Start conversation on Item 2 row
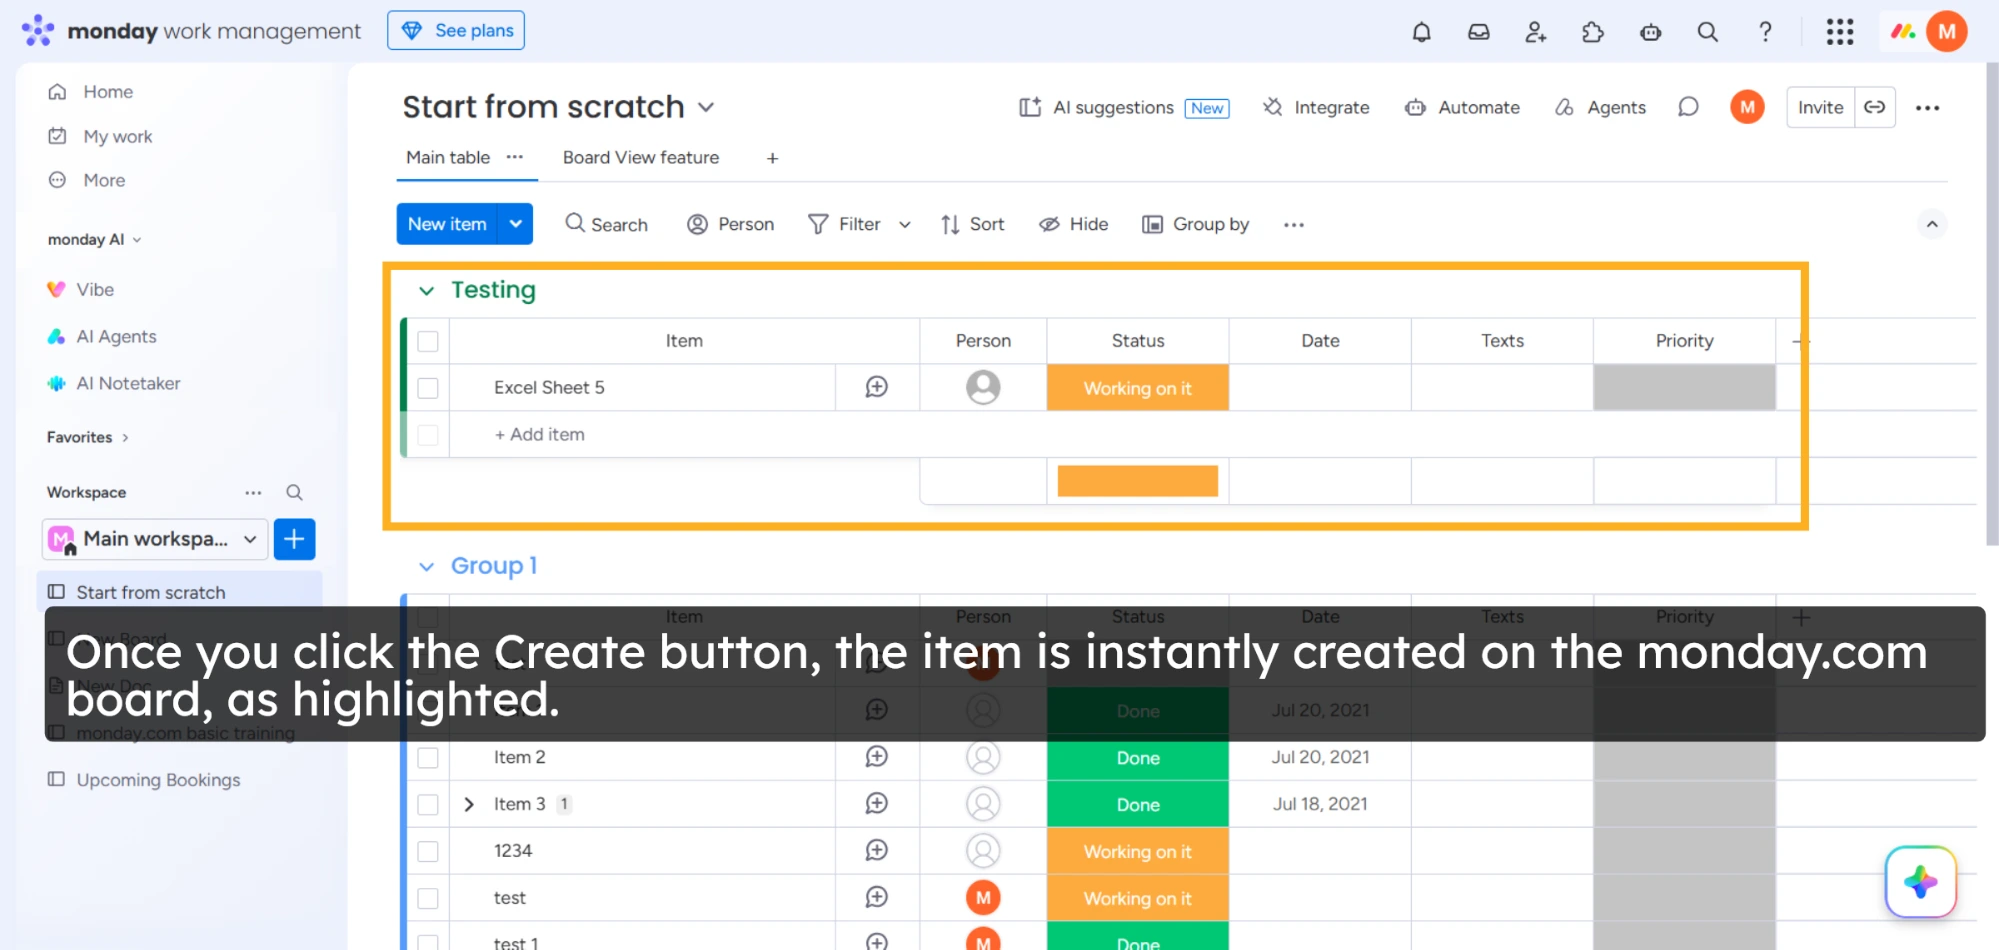Image resolution: width=1999 pixels, height=950 pixels. coord(877,757)
